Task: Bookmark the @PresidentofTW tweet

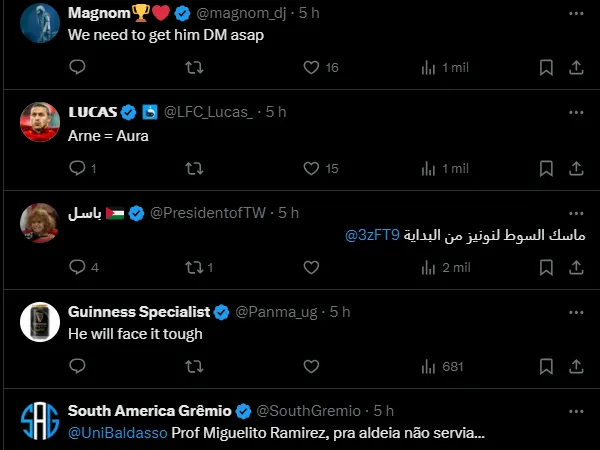Action: pyautogui.click(x=546, y=267)
